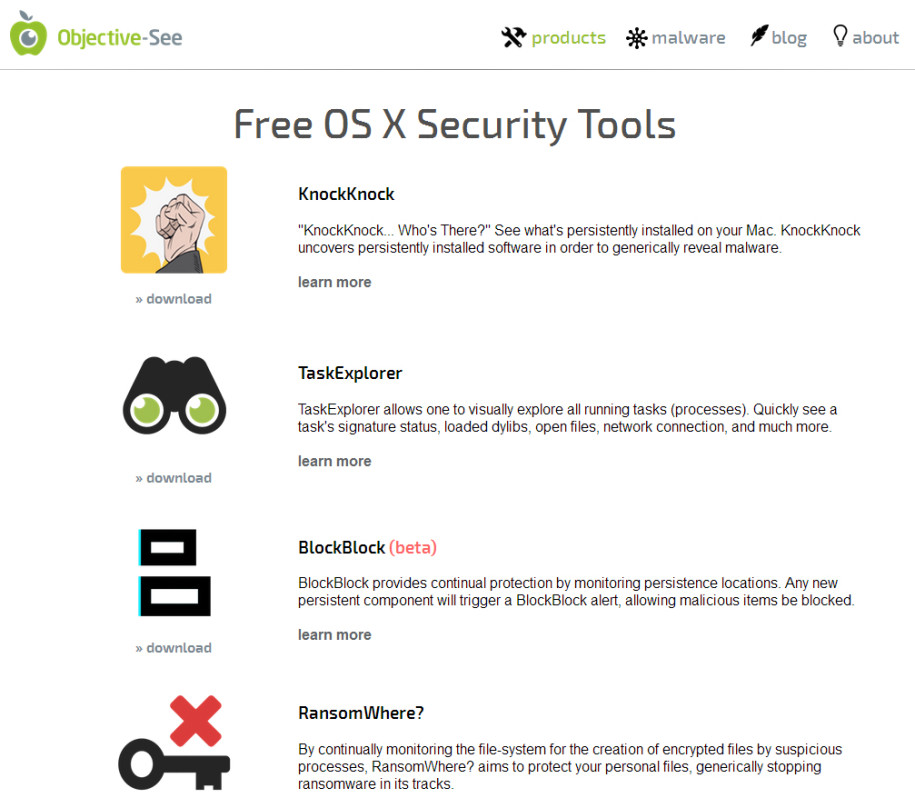Click the TaskExplorer binoculars icon

click(x=174, y=395)
